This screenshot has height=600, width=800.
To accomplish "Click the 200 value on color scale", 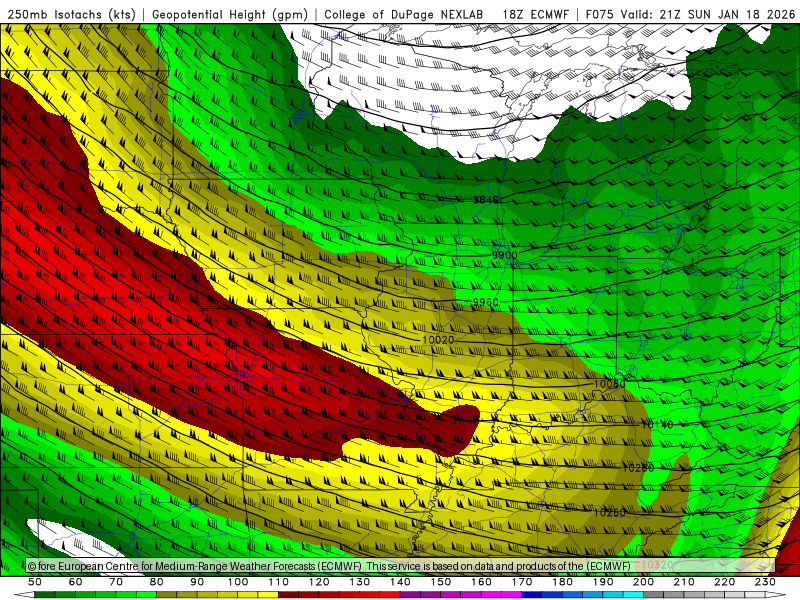I will (644, 582).
